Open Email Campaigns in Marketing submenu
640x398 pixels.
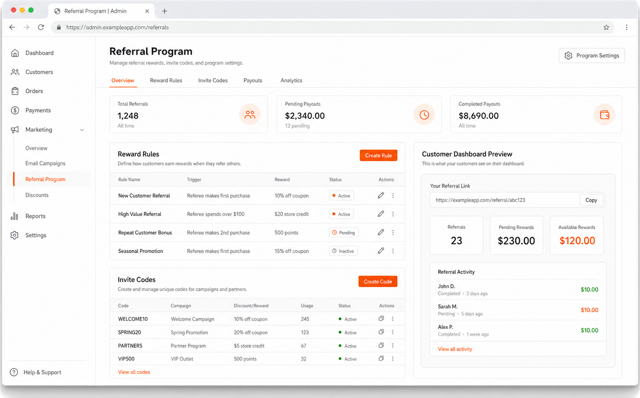pyautogui.click(x=45, y=163)
